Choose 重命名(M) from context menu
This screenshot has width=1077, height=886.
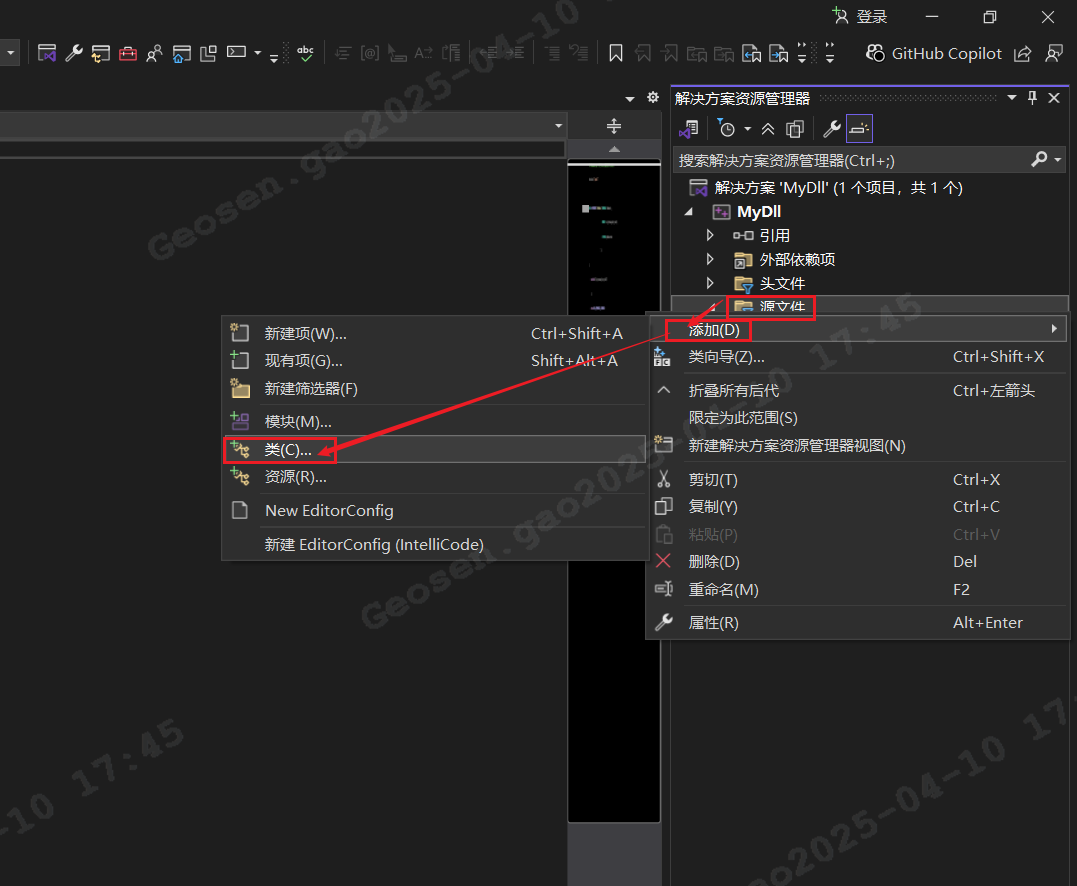click(x=858, y=589)
